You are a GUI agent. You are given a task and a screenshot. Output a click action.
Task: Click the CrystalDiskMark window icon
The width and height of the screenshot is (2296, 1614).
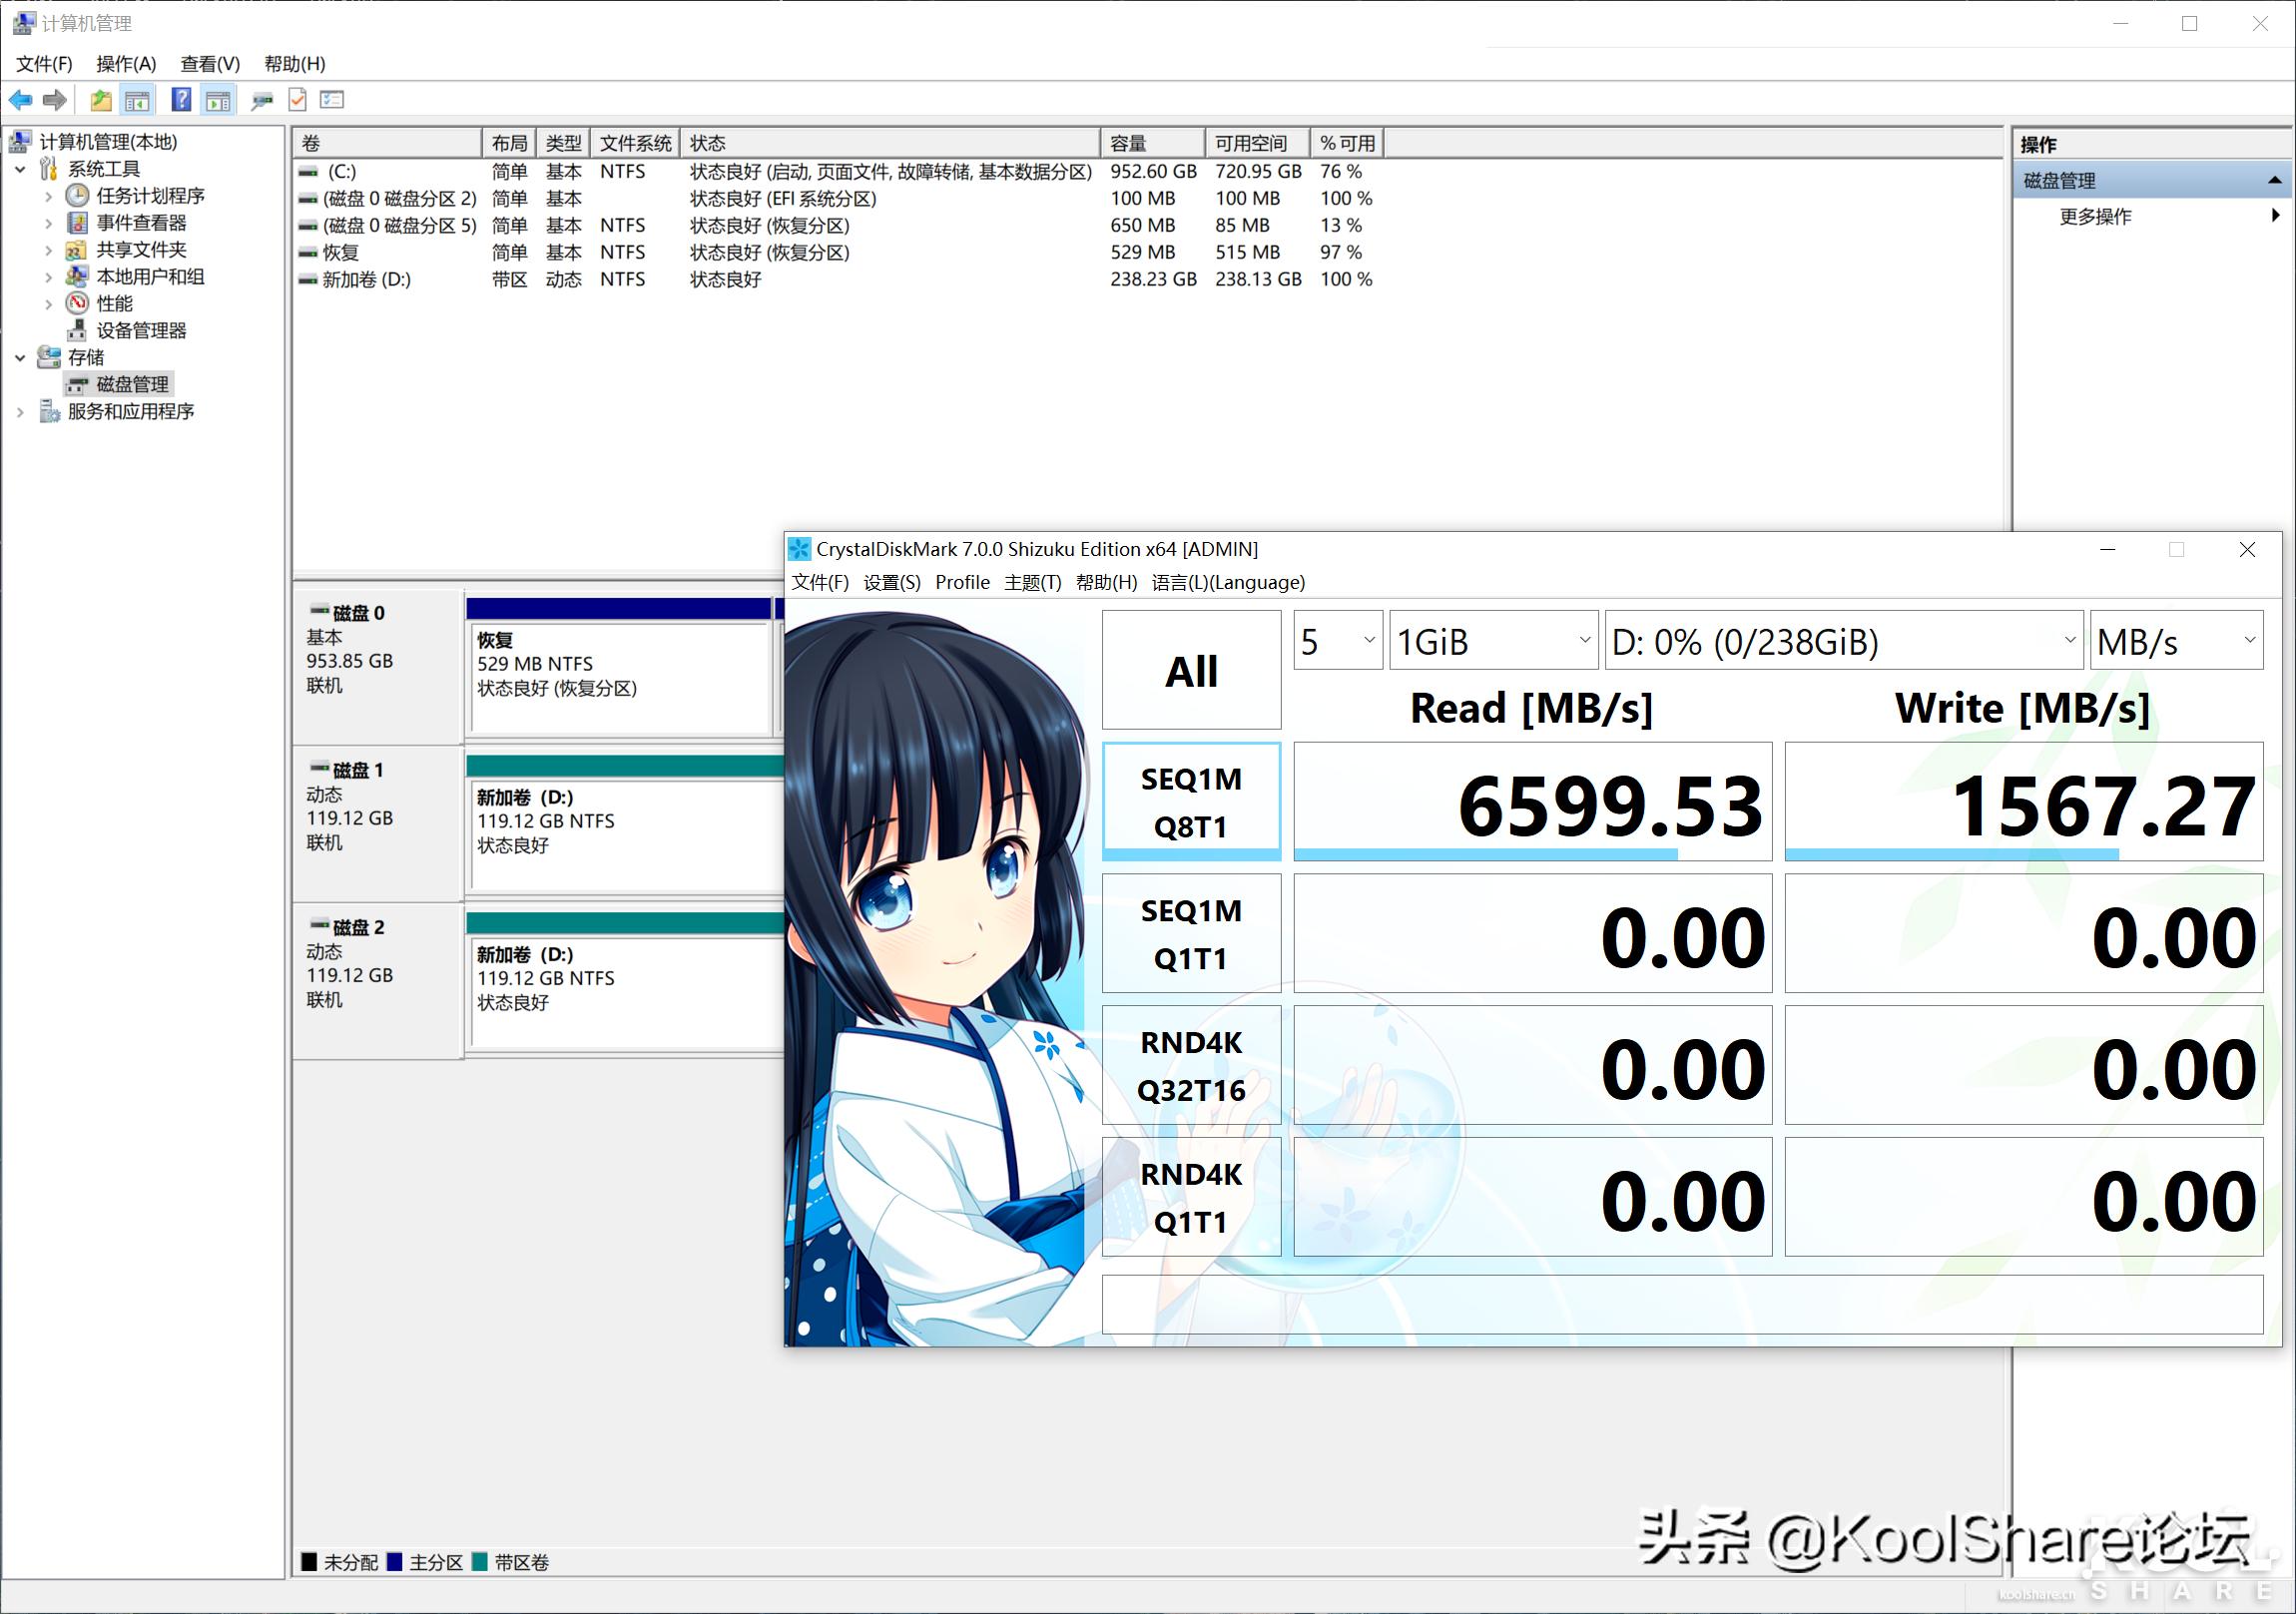coord(799,548)
